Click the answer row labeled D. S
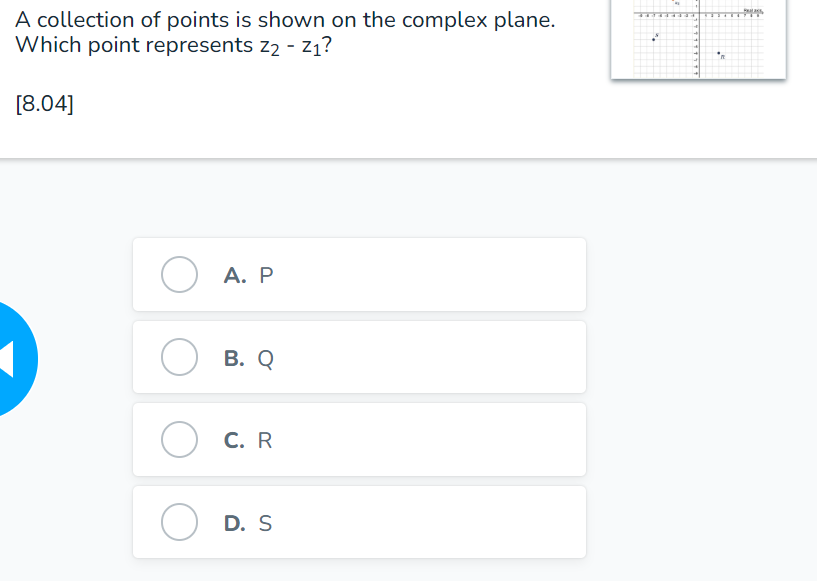Viewport: 817px width, 581px height. click(359, 521)
